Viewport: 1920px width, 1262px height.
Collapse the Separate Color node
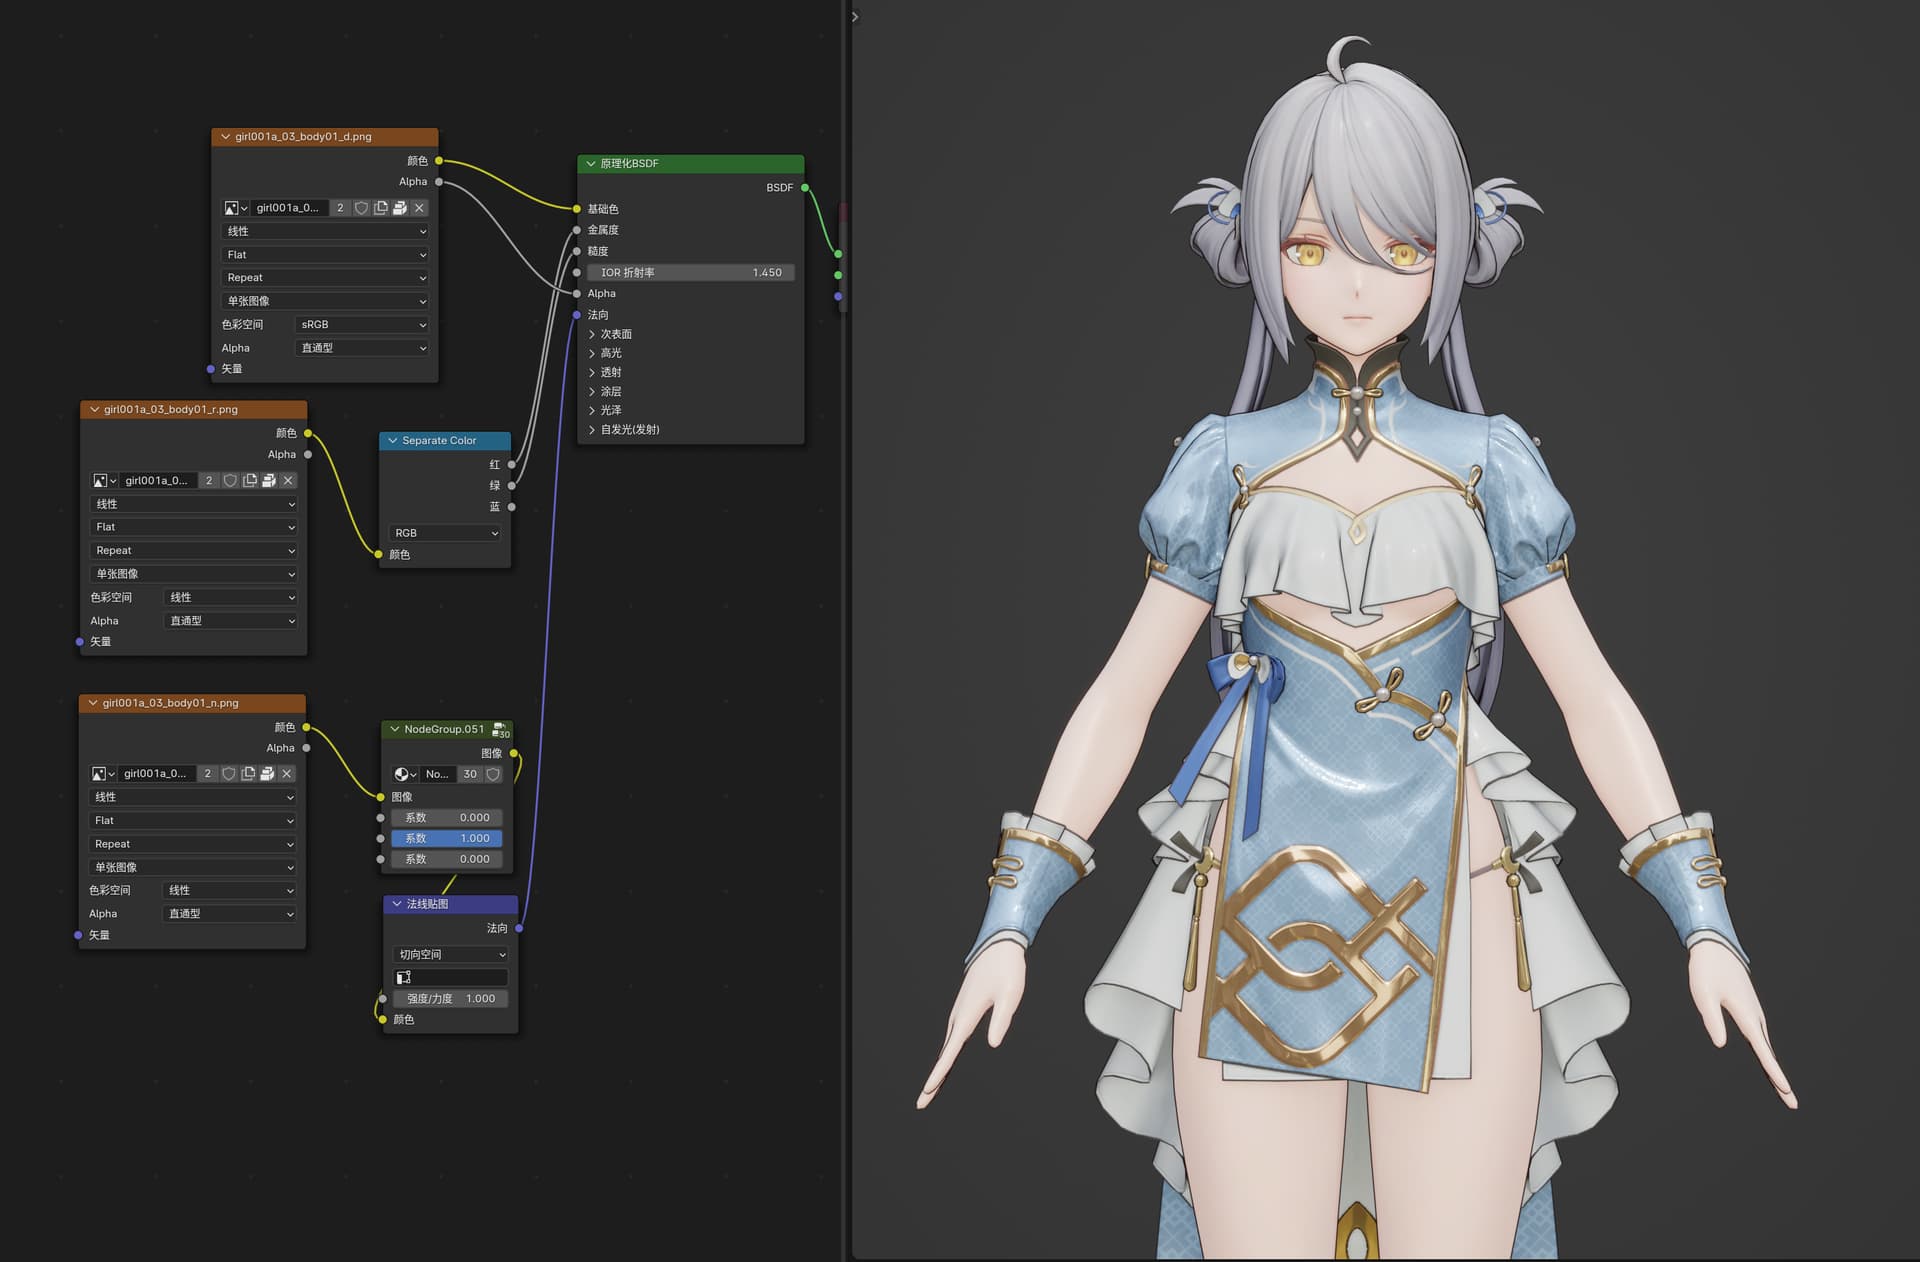393,441
